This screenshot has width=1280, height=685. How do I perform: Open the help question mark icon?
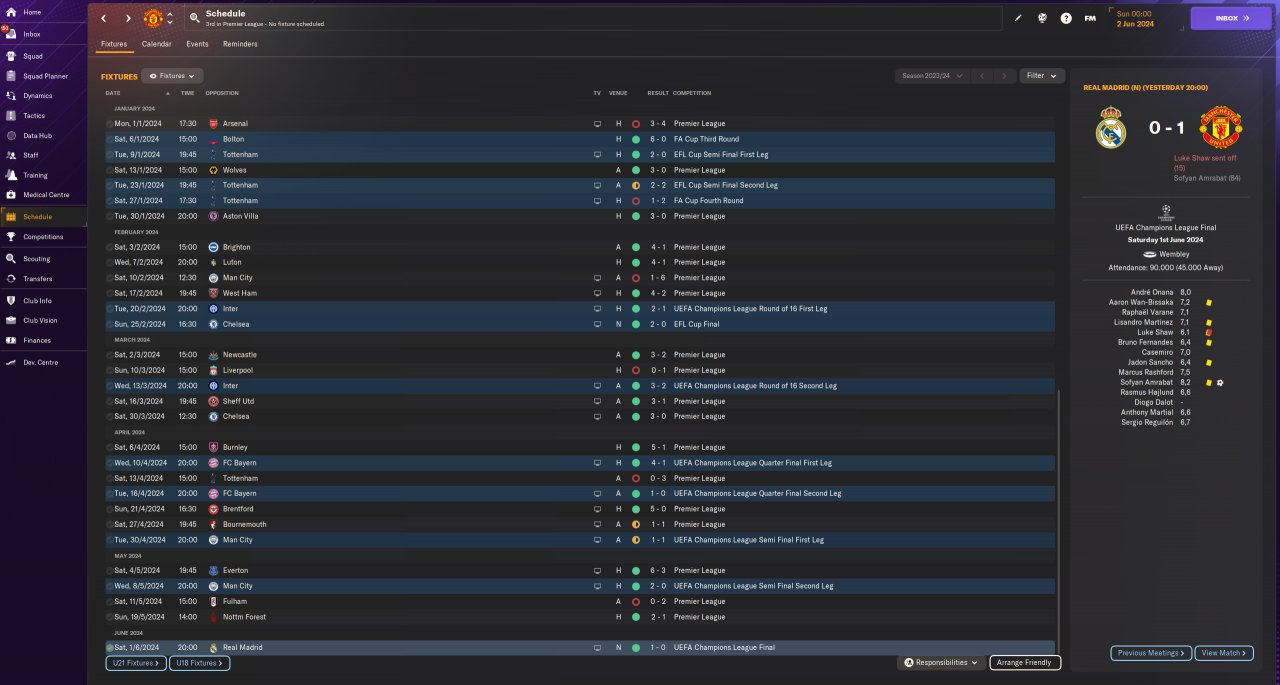[x=1066, y=18]
